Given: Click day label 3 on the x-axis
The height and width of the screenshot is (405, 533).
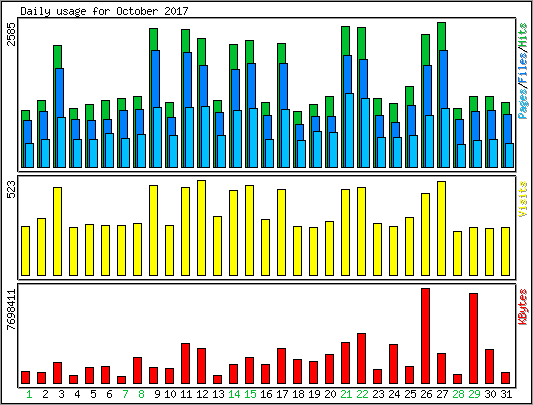Looking at the screenshot, I should point(61,394).
